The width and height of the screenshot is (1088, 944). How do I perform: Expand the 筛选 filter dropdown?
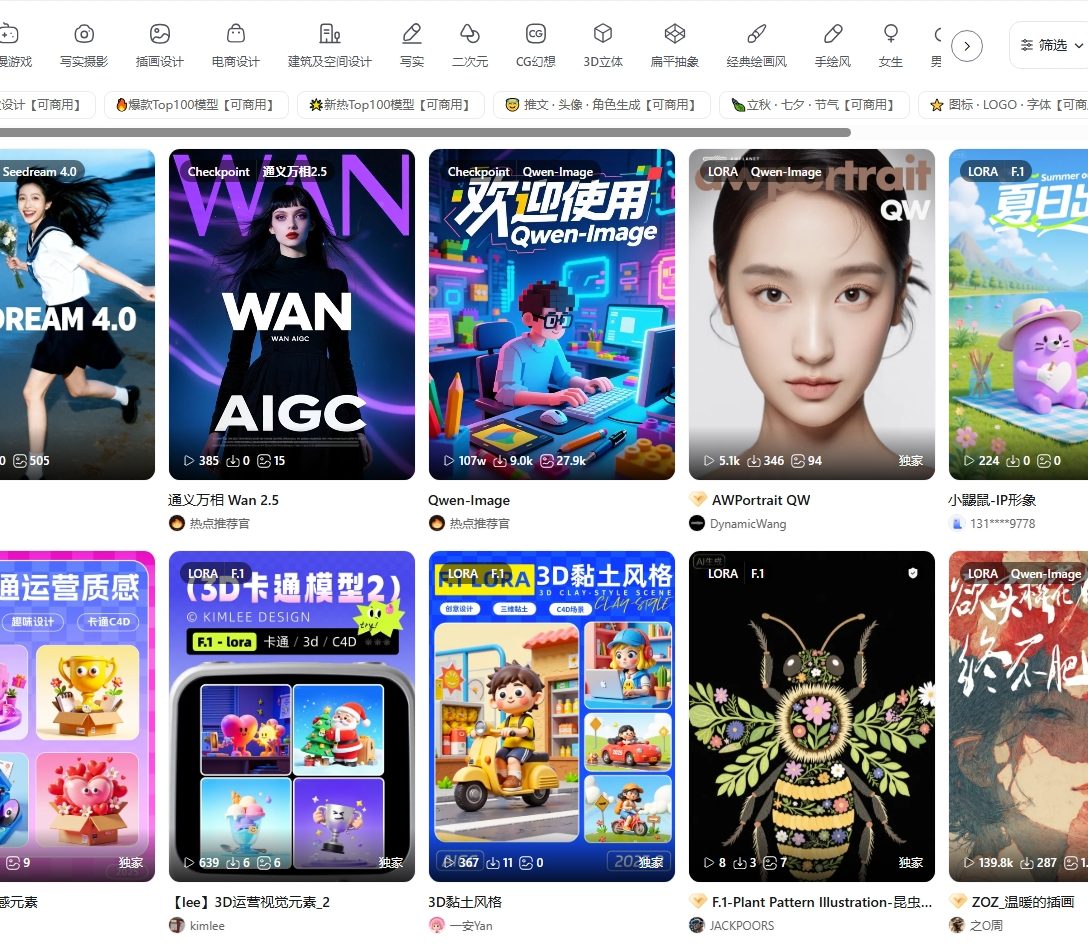pos(1045,45)
